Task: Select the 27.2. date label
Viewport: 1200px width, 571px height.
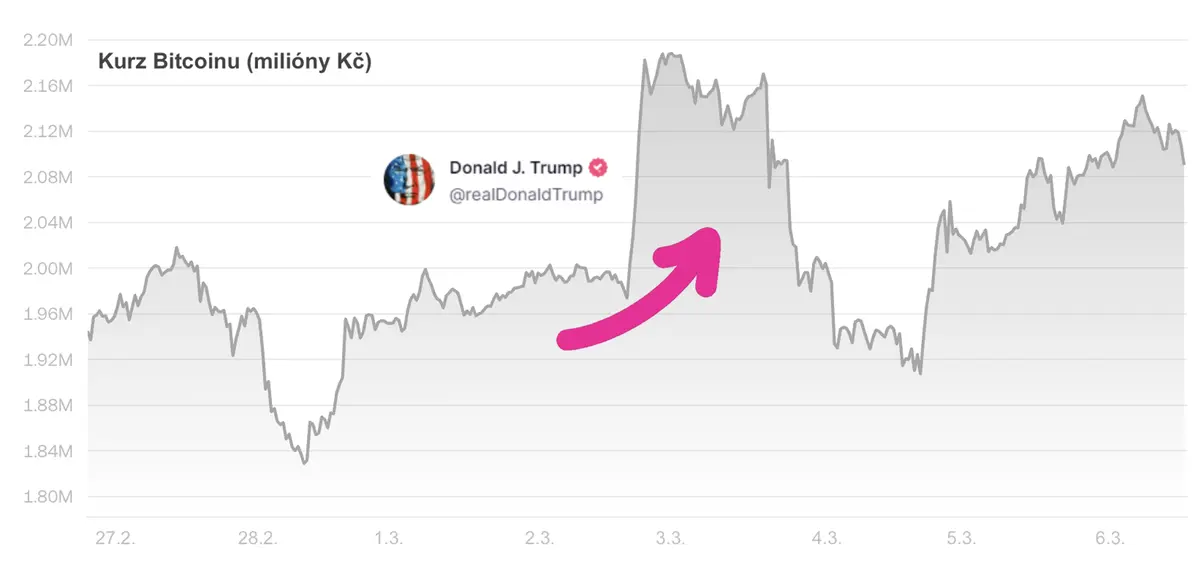Action: tap(114, 539)
